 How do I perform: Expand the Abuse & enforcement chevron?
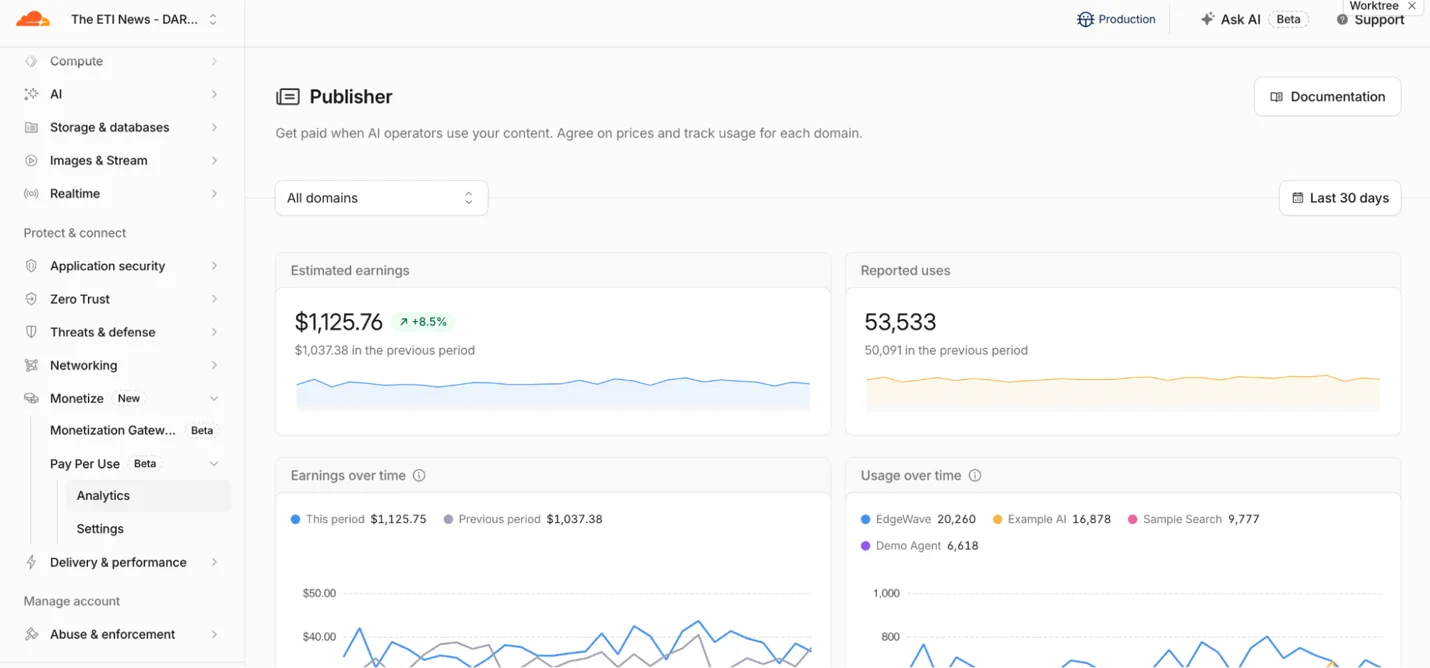[214, 634]
